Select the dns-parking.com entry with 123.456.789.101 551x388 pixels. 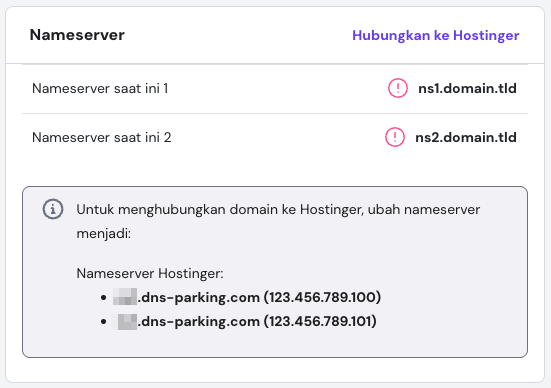pos(244,321)
